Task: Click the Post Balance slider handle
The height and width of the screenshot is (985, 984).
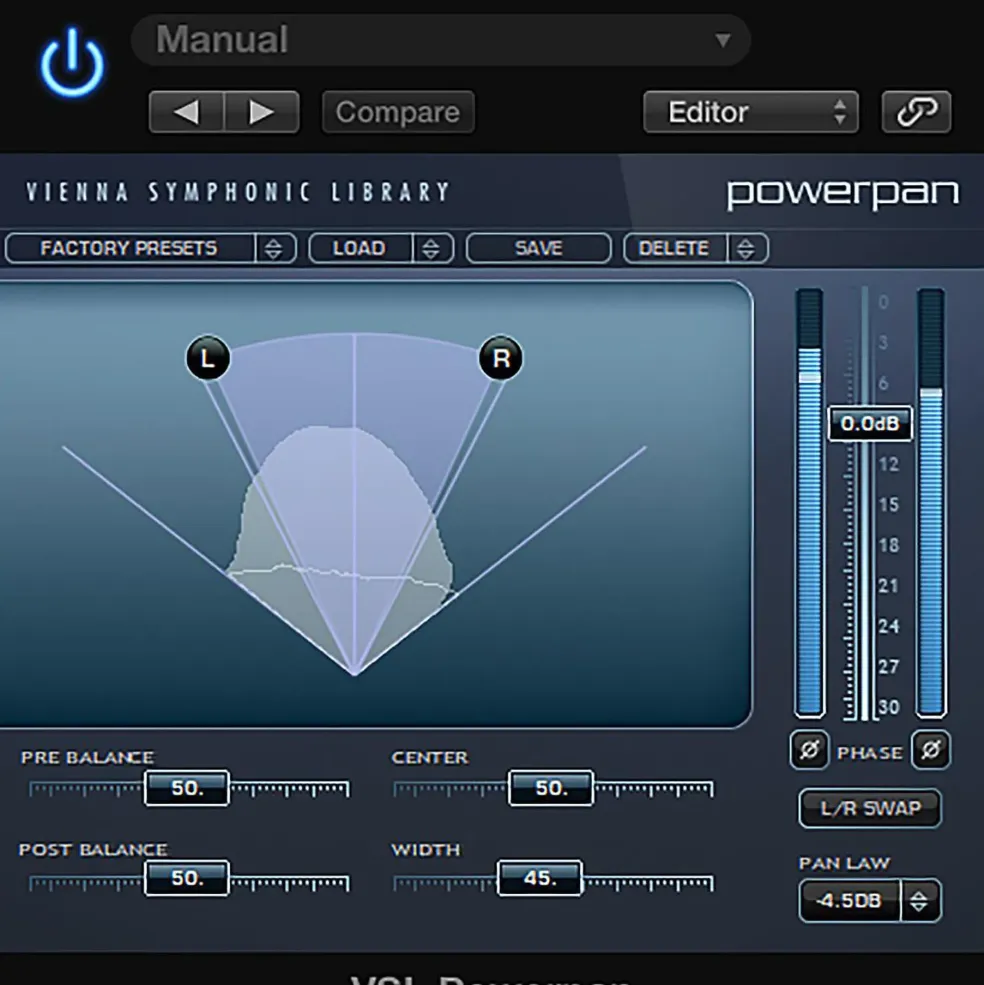Action: (x=187, y=878)
